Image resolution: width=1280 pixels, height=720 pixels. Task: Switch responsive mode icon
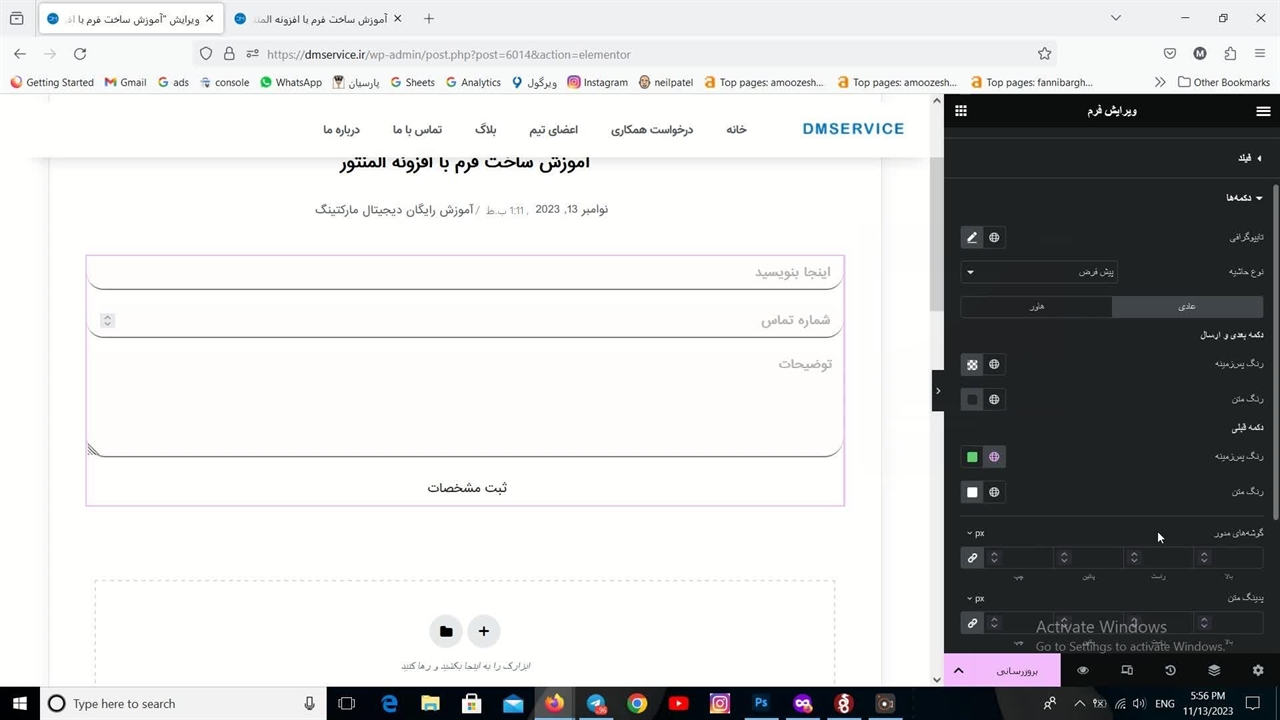pos(1127,670)
